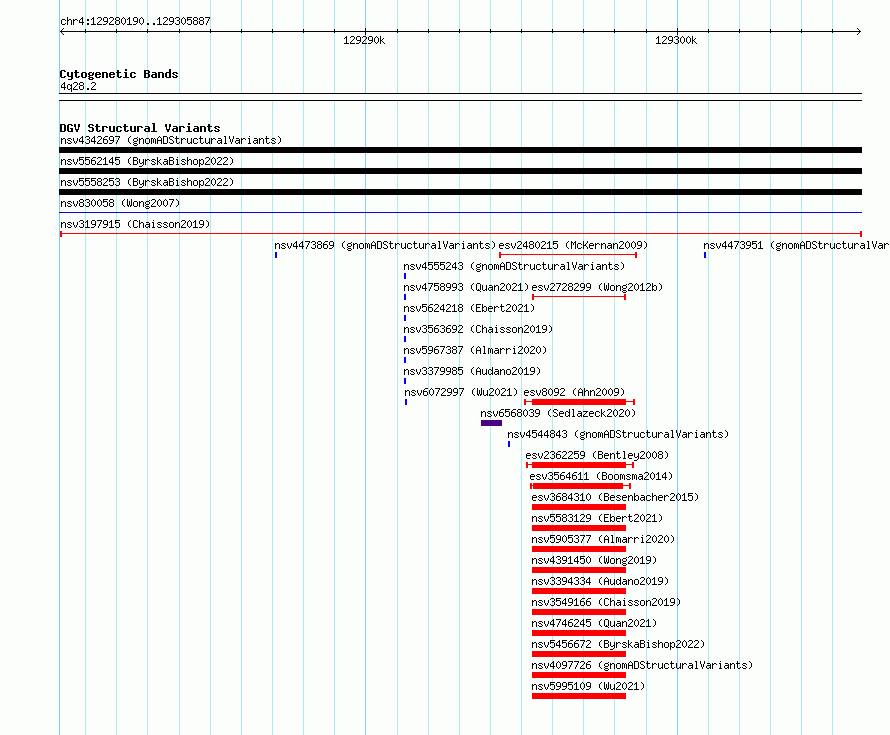The image size is (890, 735).
Task: Click the 4q28.2 band label
Action: [x=78, y=86]
